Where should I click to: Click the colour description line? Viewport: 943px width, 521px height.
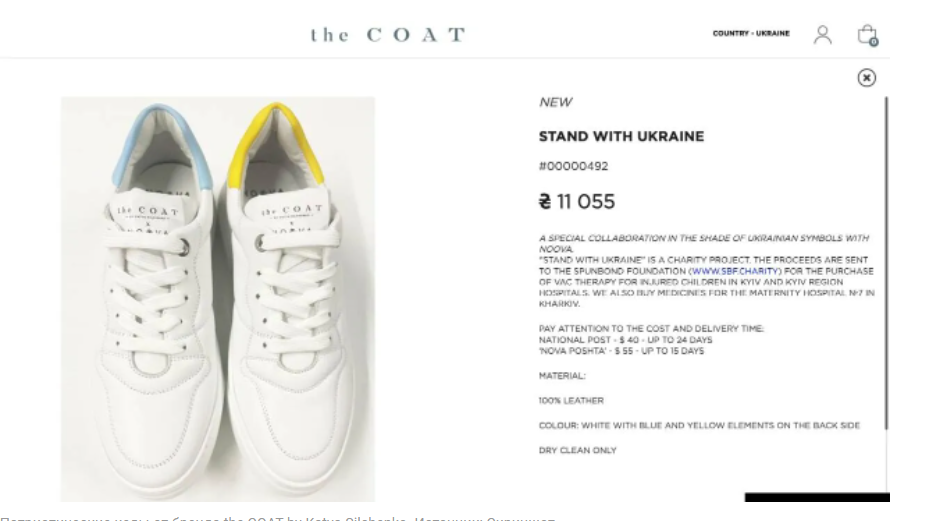click(x=698, y=425)
